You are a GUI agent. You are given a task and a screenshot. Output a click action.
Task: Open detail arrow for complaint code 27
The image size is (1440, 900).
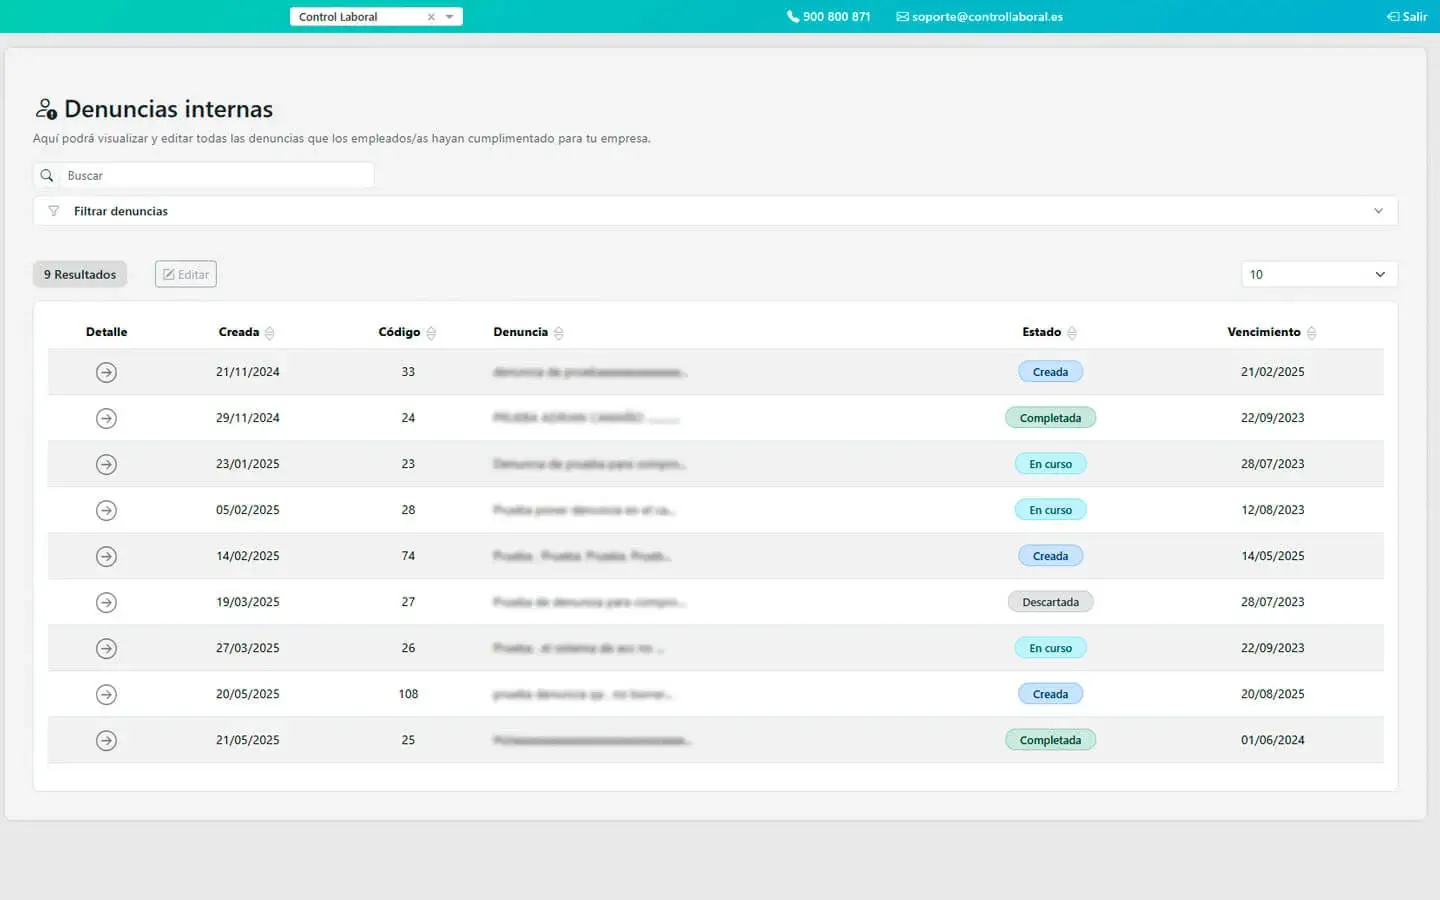point(106,602)
